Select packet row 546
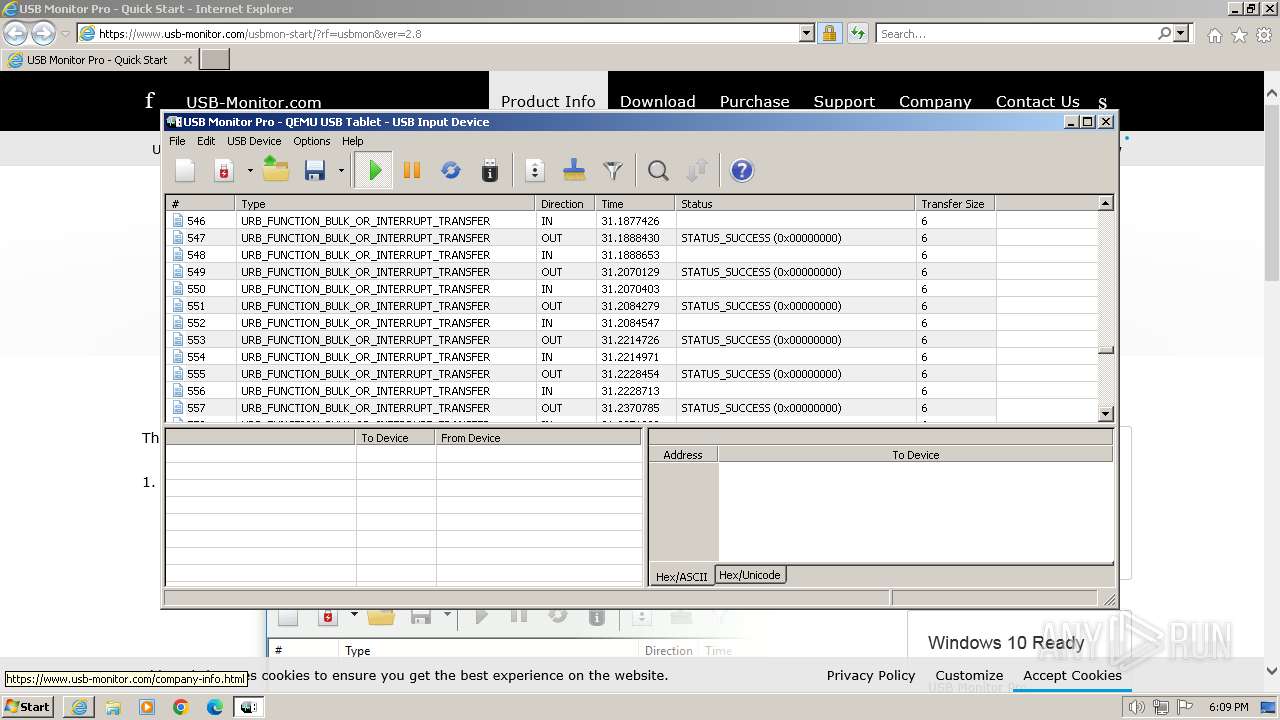The image size is (1280, 720). click(x=632, y=221)
